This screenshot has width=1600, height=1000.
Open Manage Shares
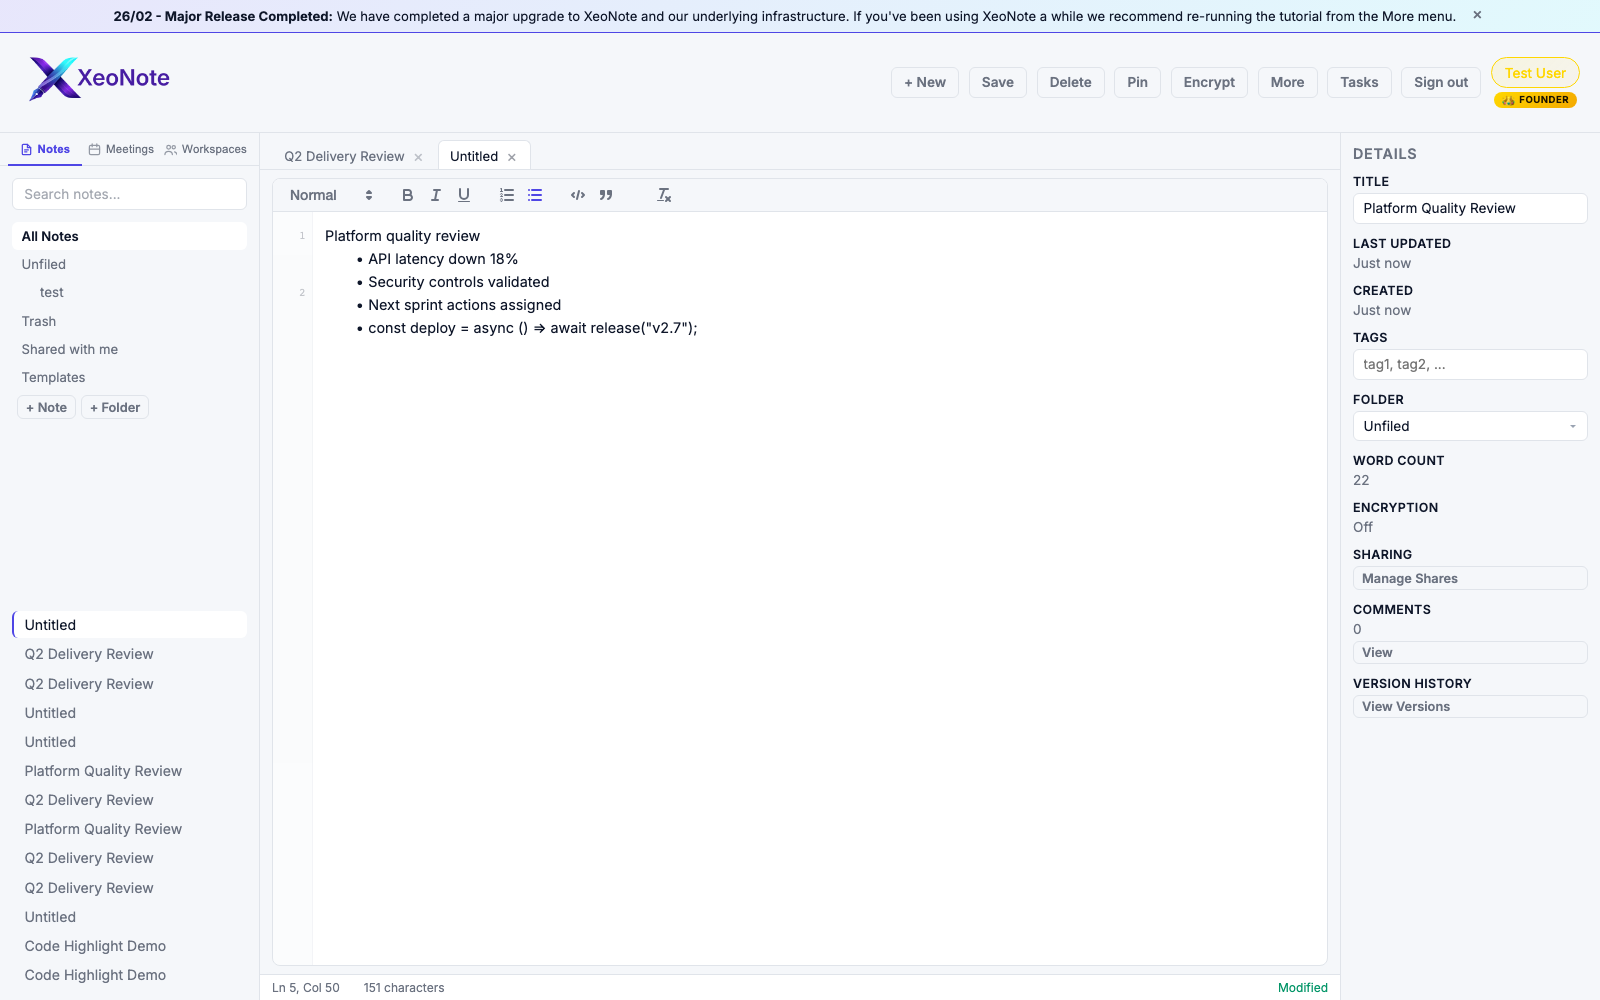pyautogui.click(x=1469, y=578)
